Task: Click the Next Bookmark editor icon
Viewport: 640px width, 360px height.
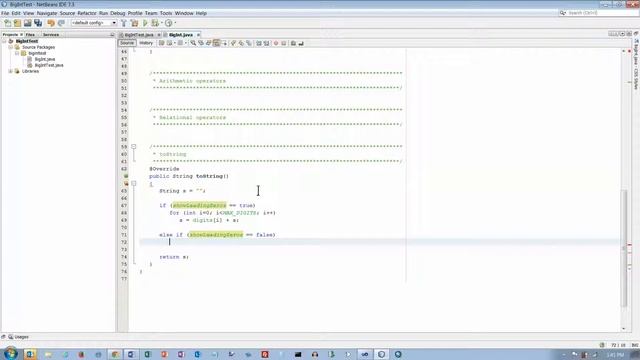Action: pos(241,43)
